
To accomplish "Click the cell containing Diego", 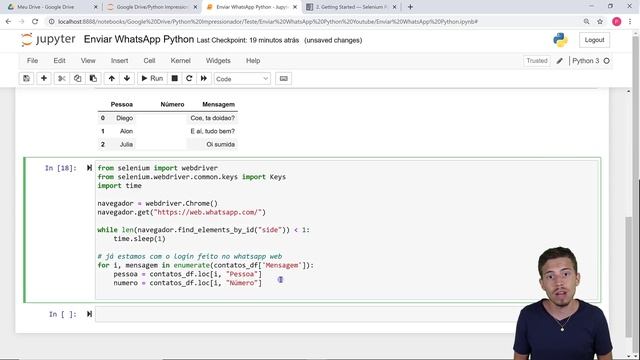I will pos(124,118).
